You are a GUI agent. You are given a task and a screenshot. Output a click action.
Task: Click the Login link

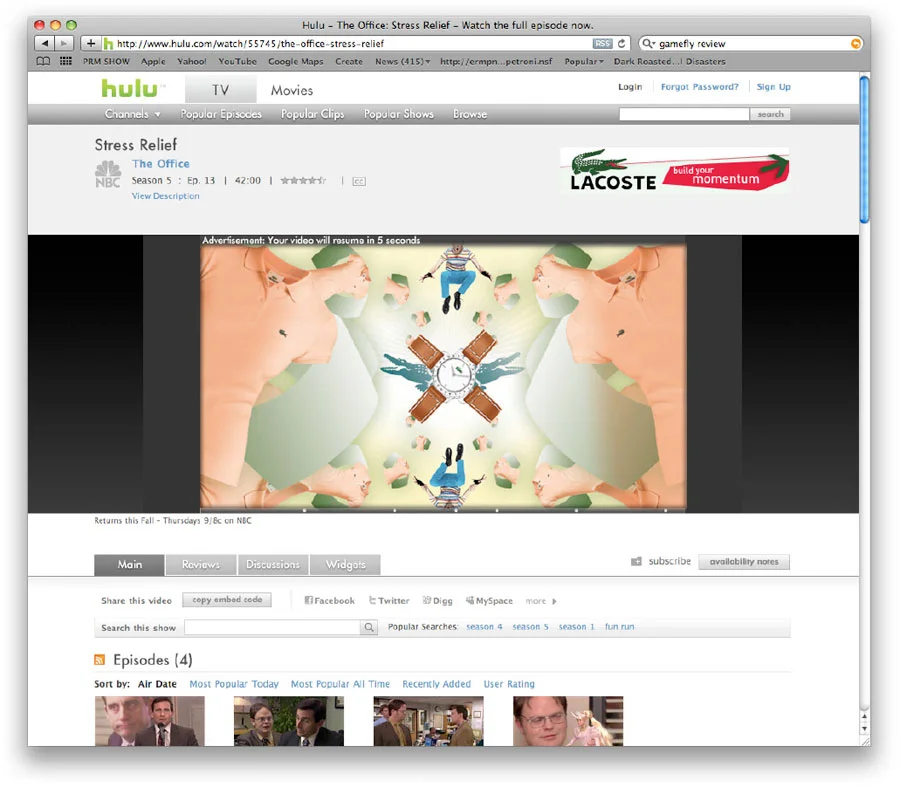tap(630, 87)
